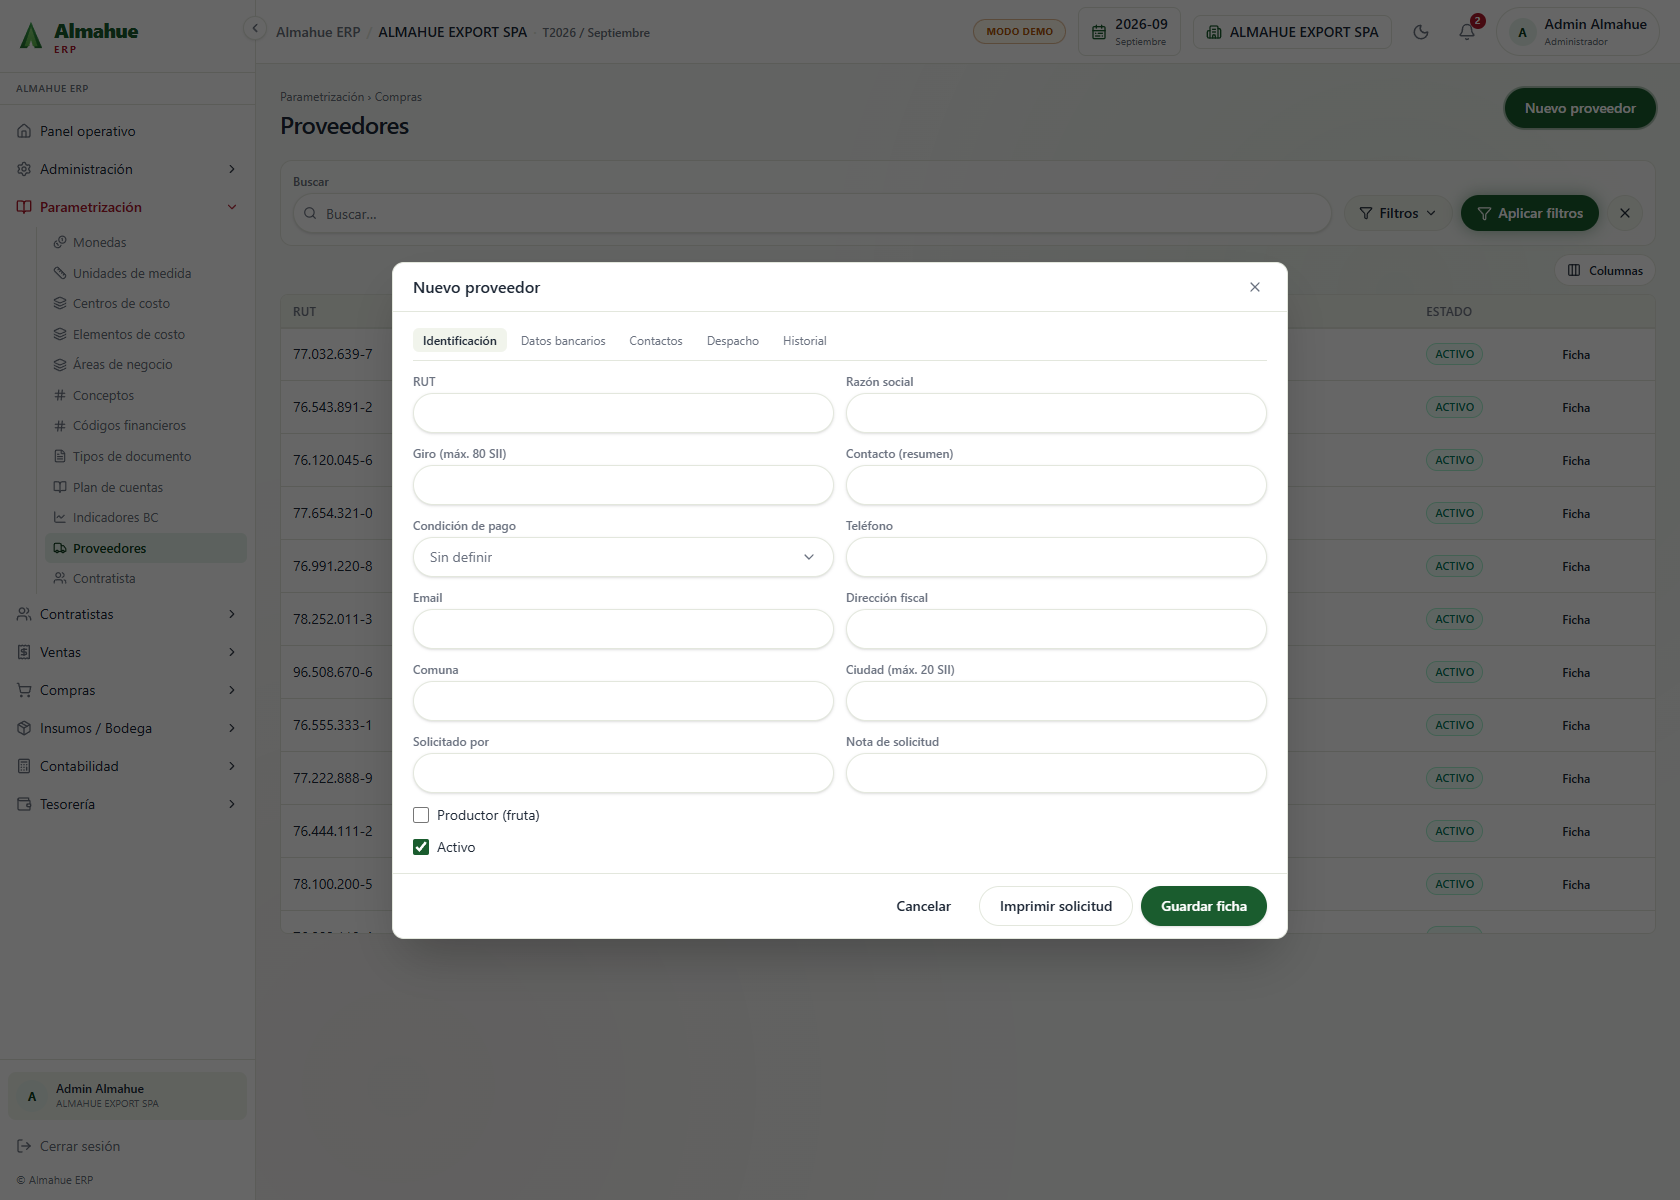1680x1200 pixels.
Task: Clear filters with the X icon button
Action: click(1625, 213)
